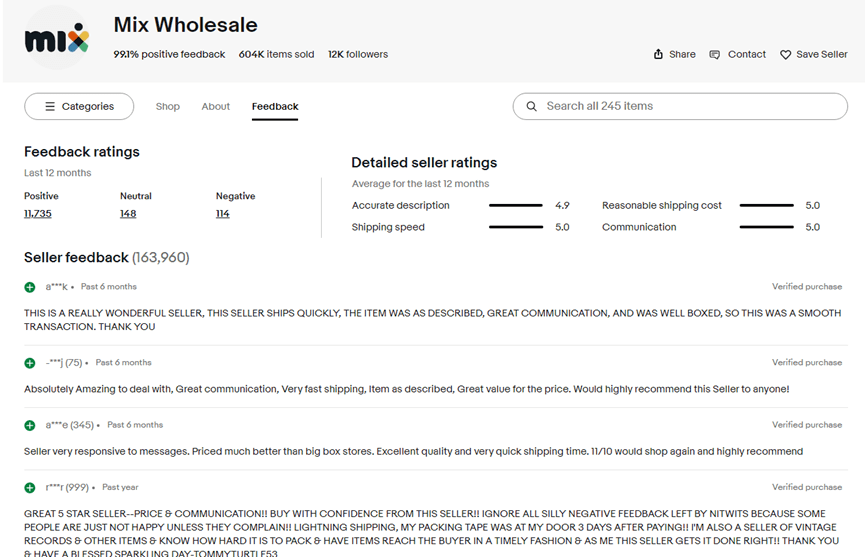Click the 'GREAT 5 STAR SELLER' review text
The height and width of the screenshot is (557, 865).
click(x=431, y=534)
